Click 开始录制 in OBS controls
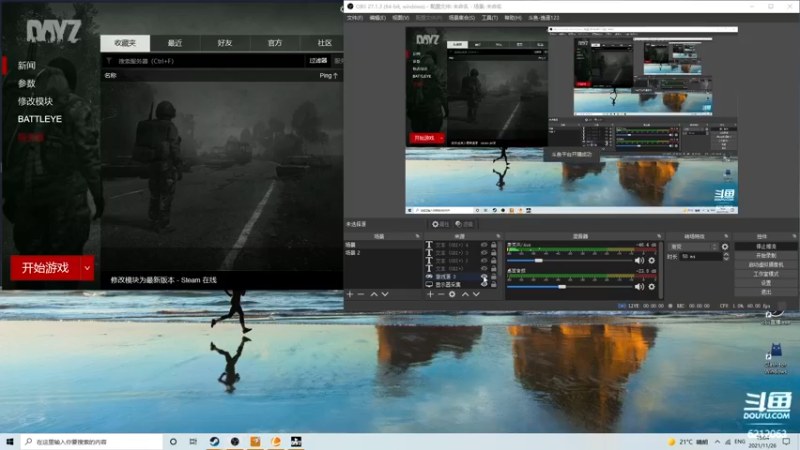800x450 pixels. coord(765,256)
